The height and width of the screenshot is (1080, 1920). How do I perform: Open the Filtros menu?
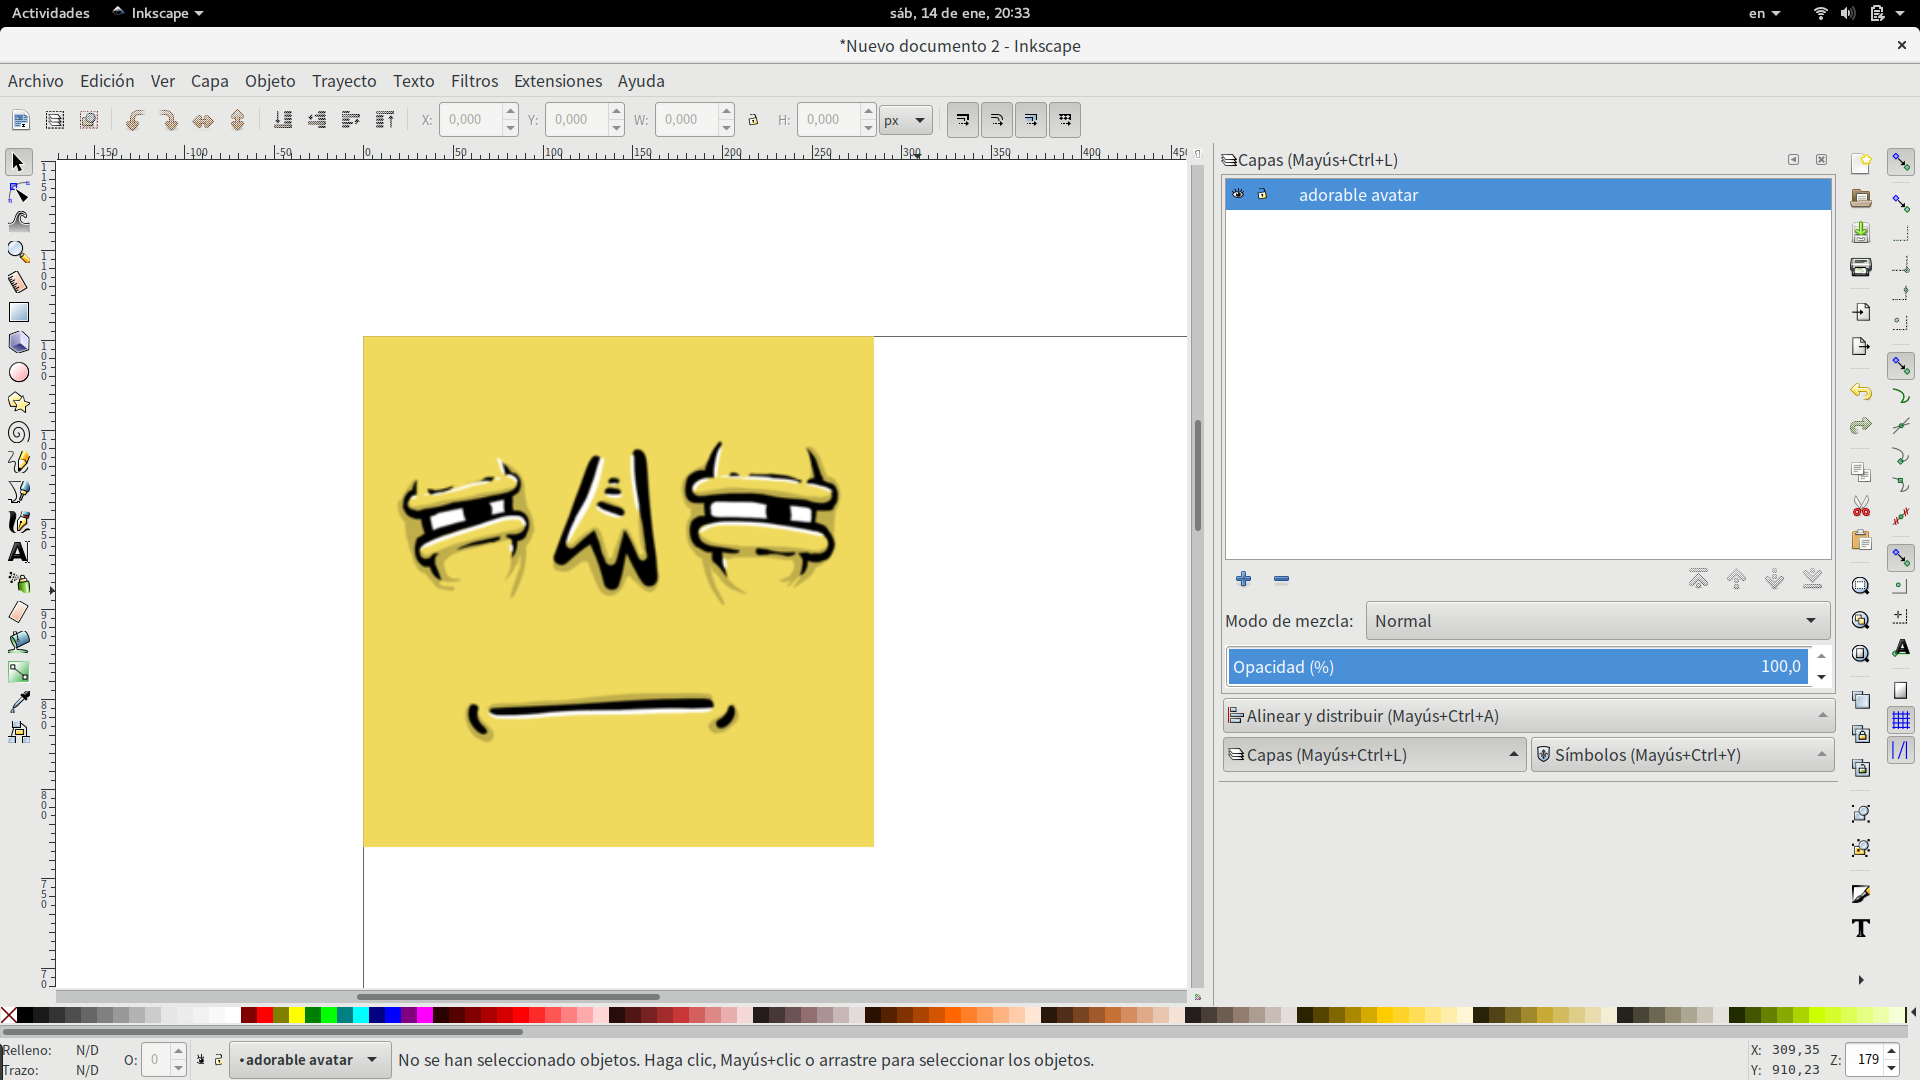tap(474, 81)
